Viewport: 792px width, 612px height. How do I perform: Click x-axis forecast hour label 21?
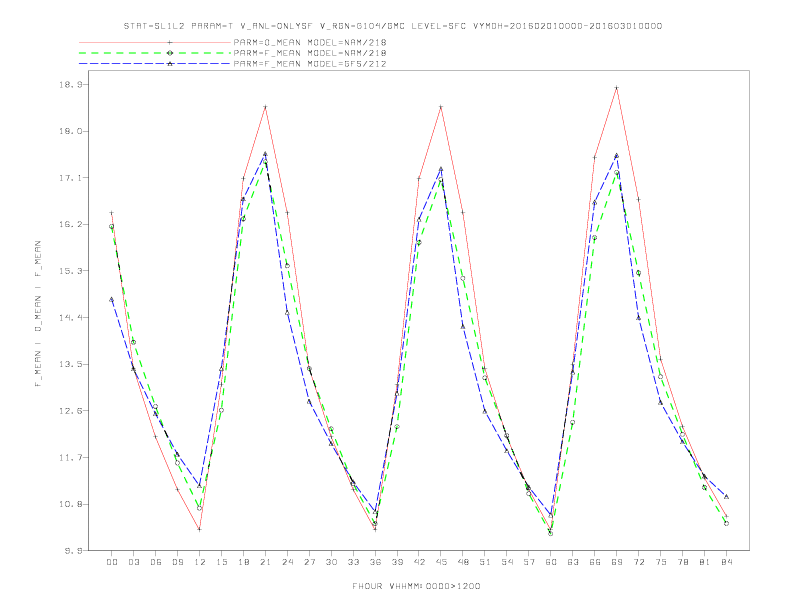click(x=265, y=562)
